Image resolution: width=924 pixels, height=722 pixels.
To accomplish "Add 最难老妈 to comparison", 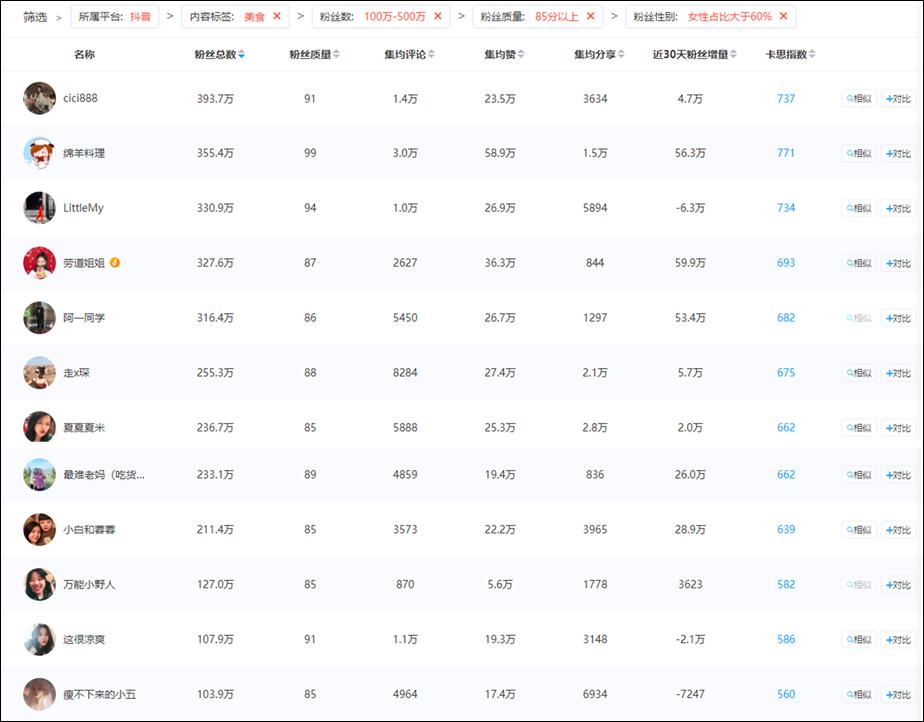I will coord(898,475).
